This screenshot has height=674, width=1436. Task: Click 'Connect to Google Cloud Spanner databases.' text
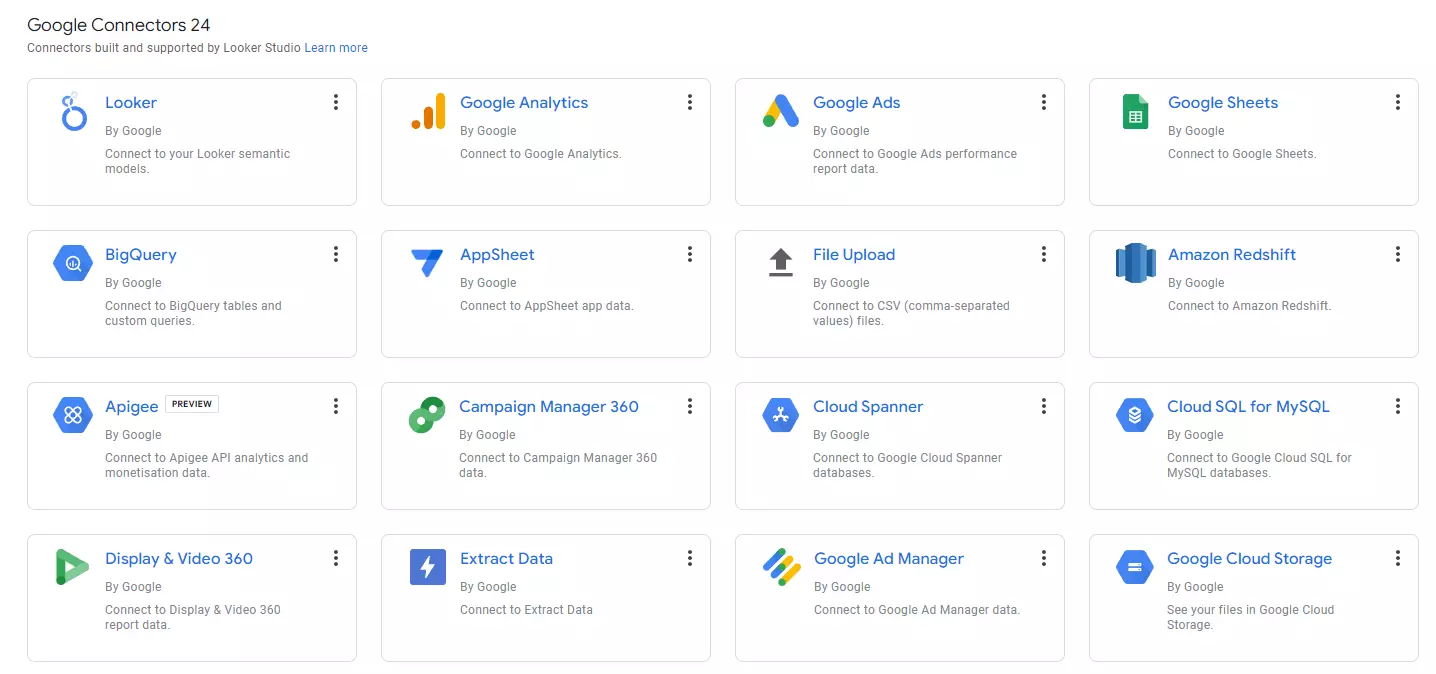[907, 465]
